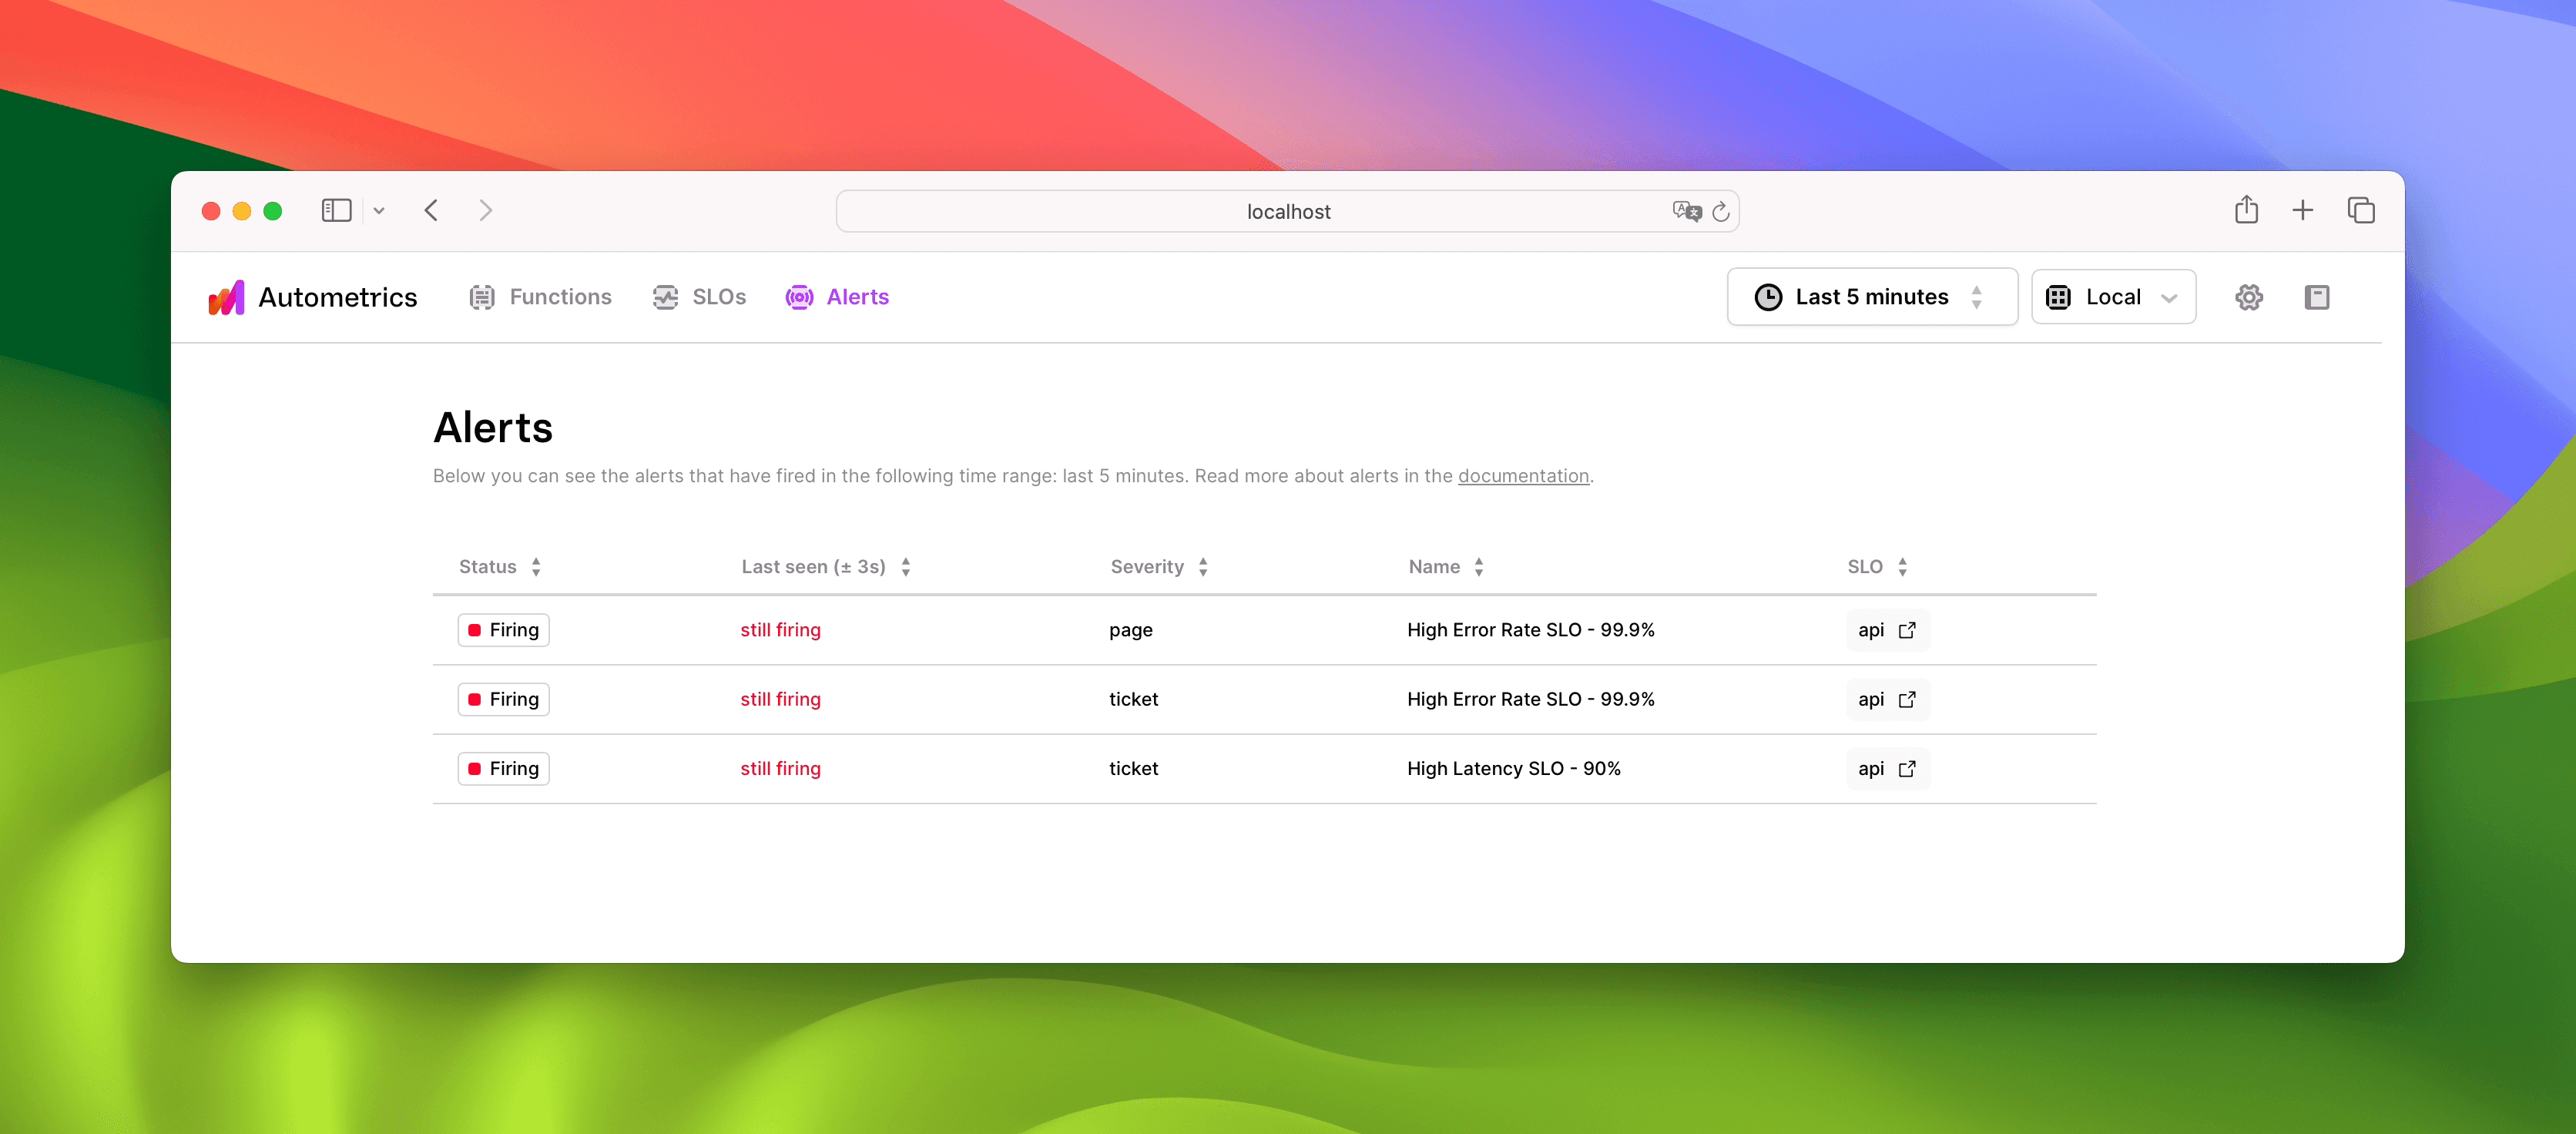Image resolution: width=2576 pixels, height=1134 pixels.
Task: Open the documentation link
Action: [x=1522, y=476]
